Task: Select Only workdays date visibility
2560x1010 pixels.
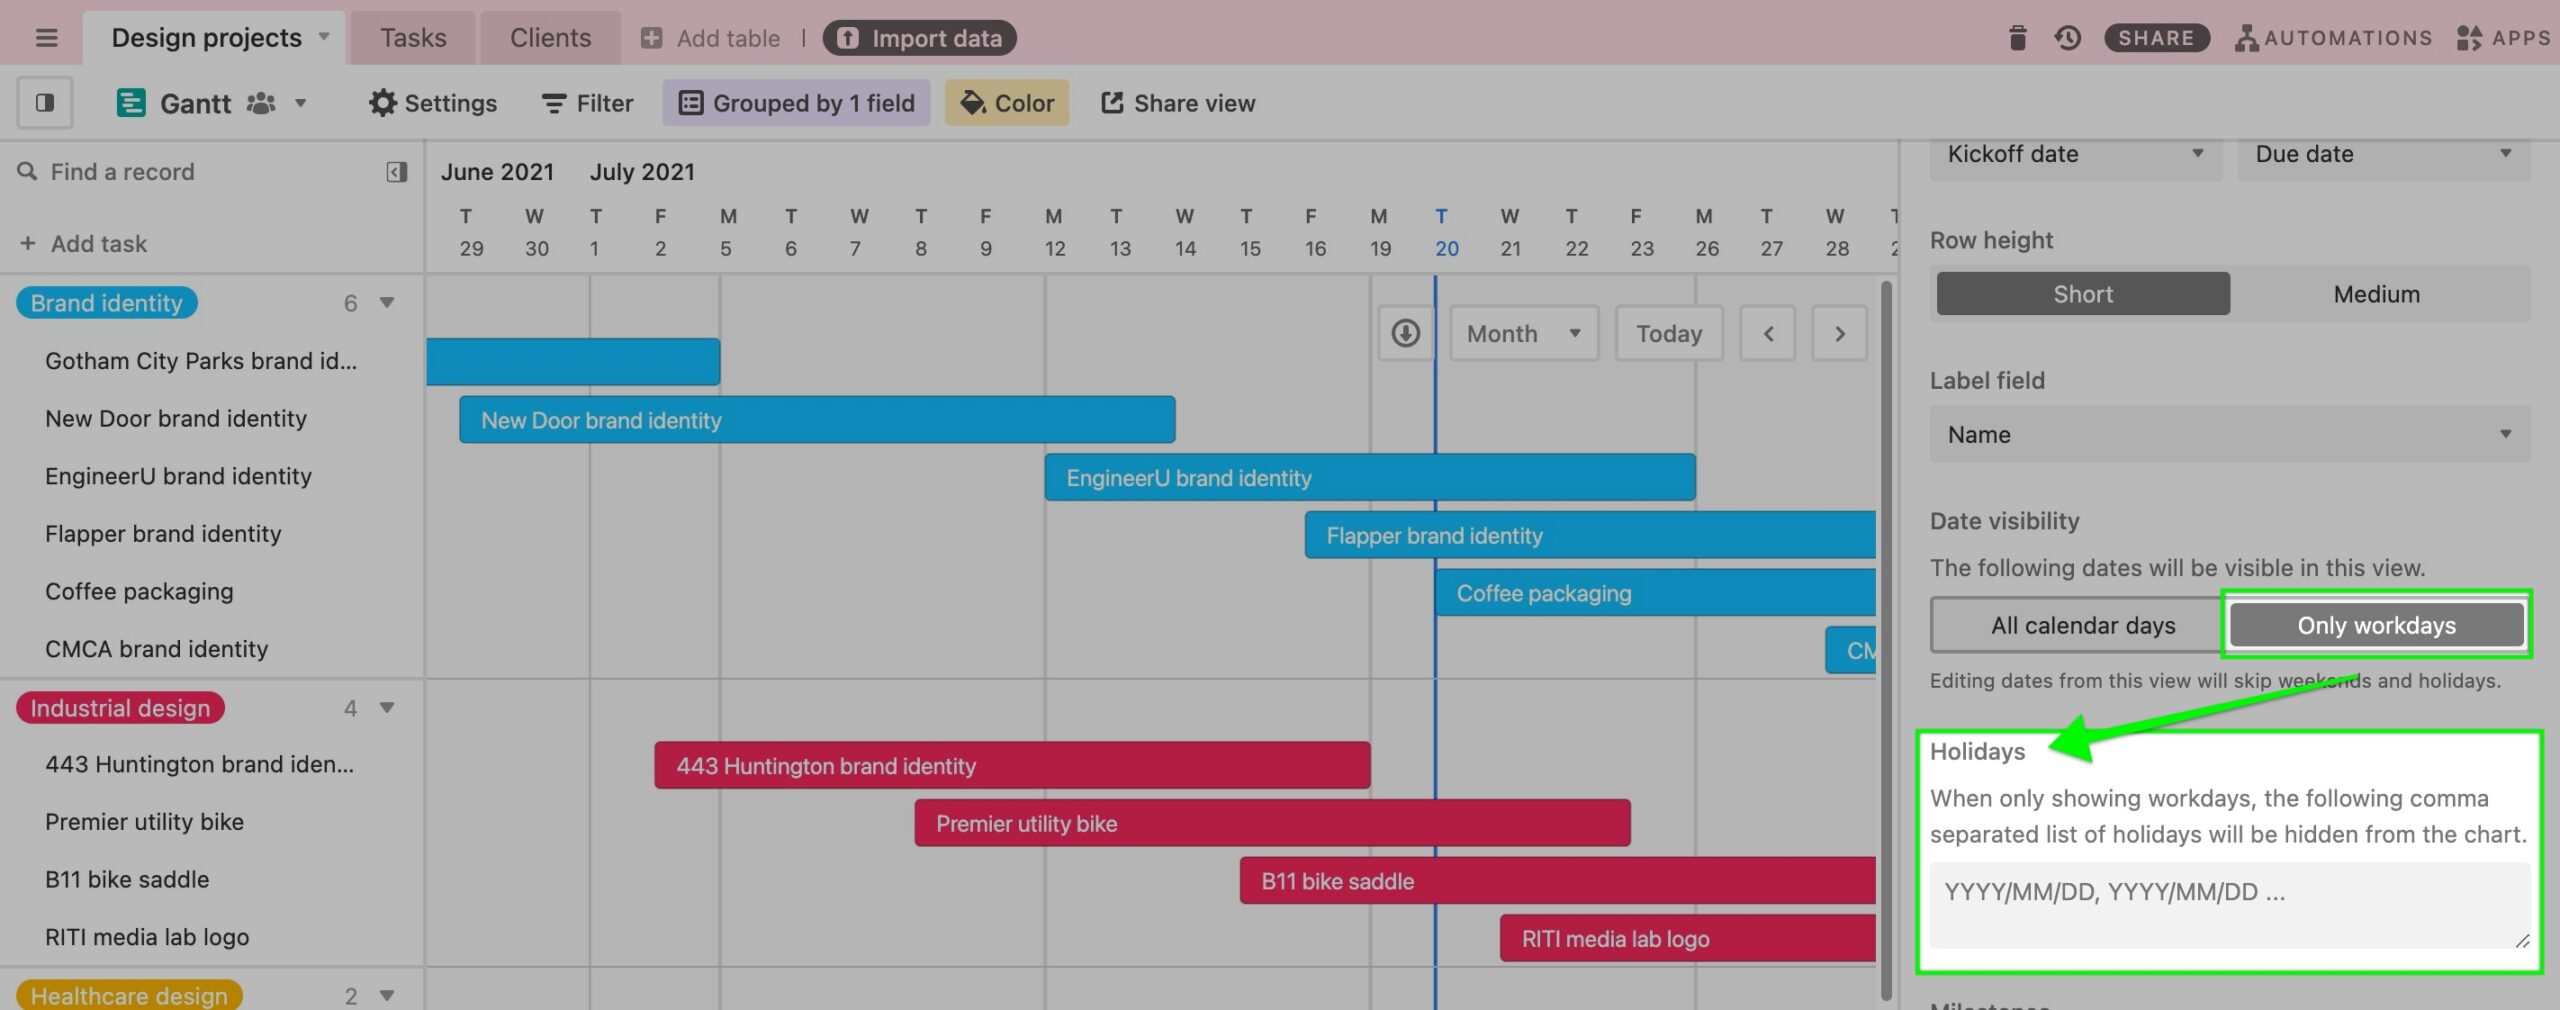Action: pos(2376,625)
